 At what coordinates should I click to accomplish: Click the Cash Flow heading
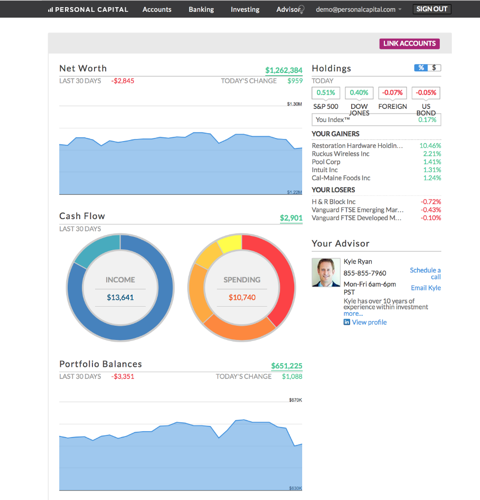click(x=82, y=216)
